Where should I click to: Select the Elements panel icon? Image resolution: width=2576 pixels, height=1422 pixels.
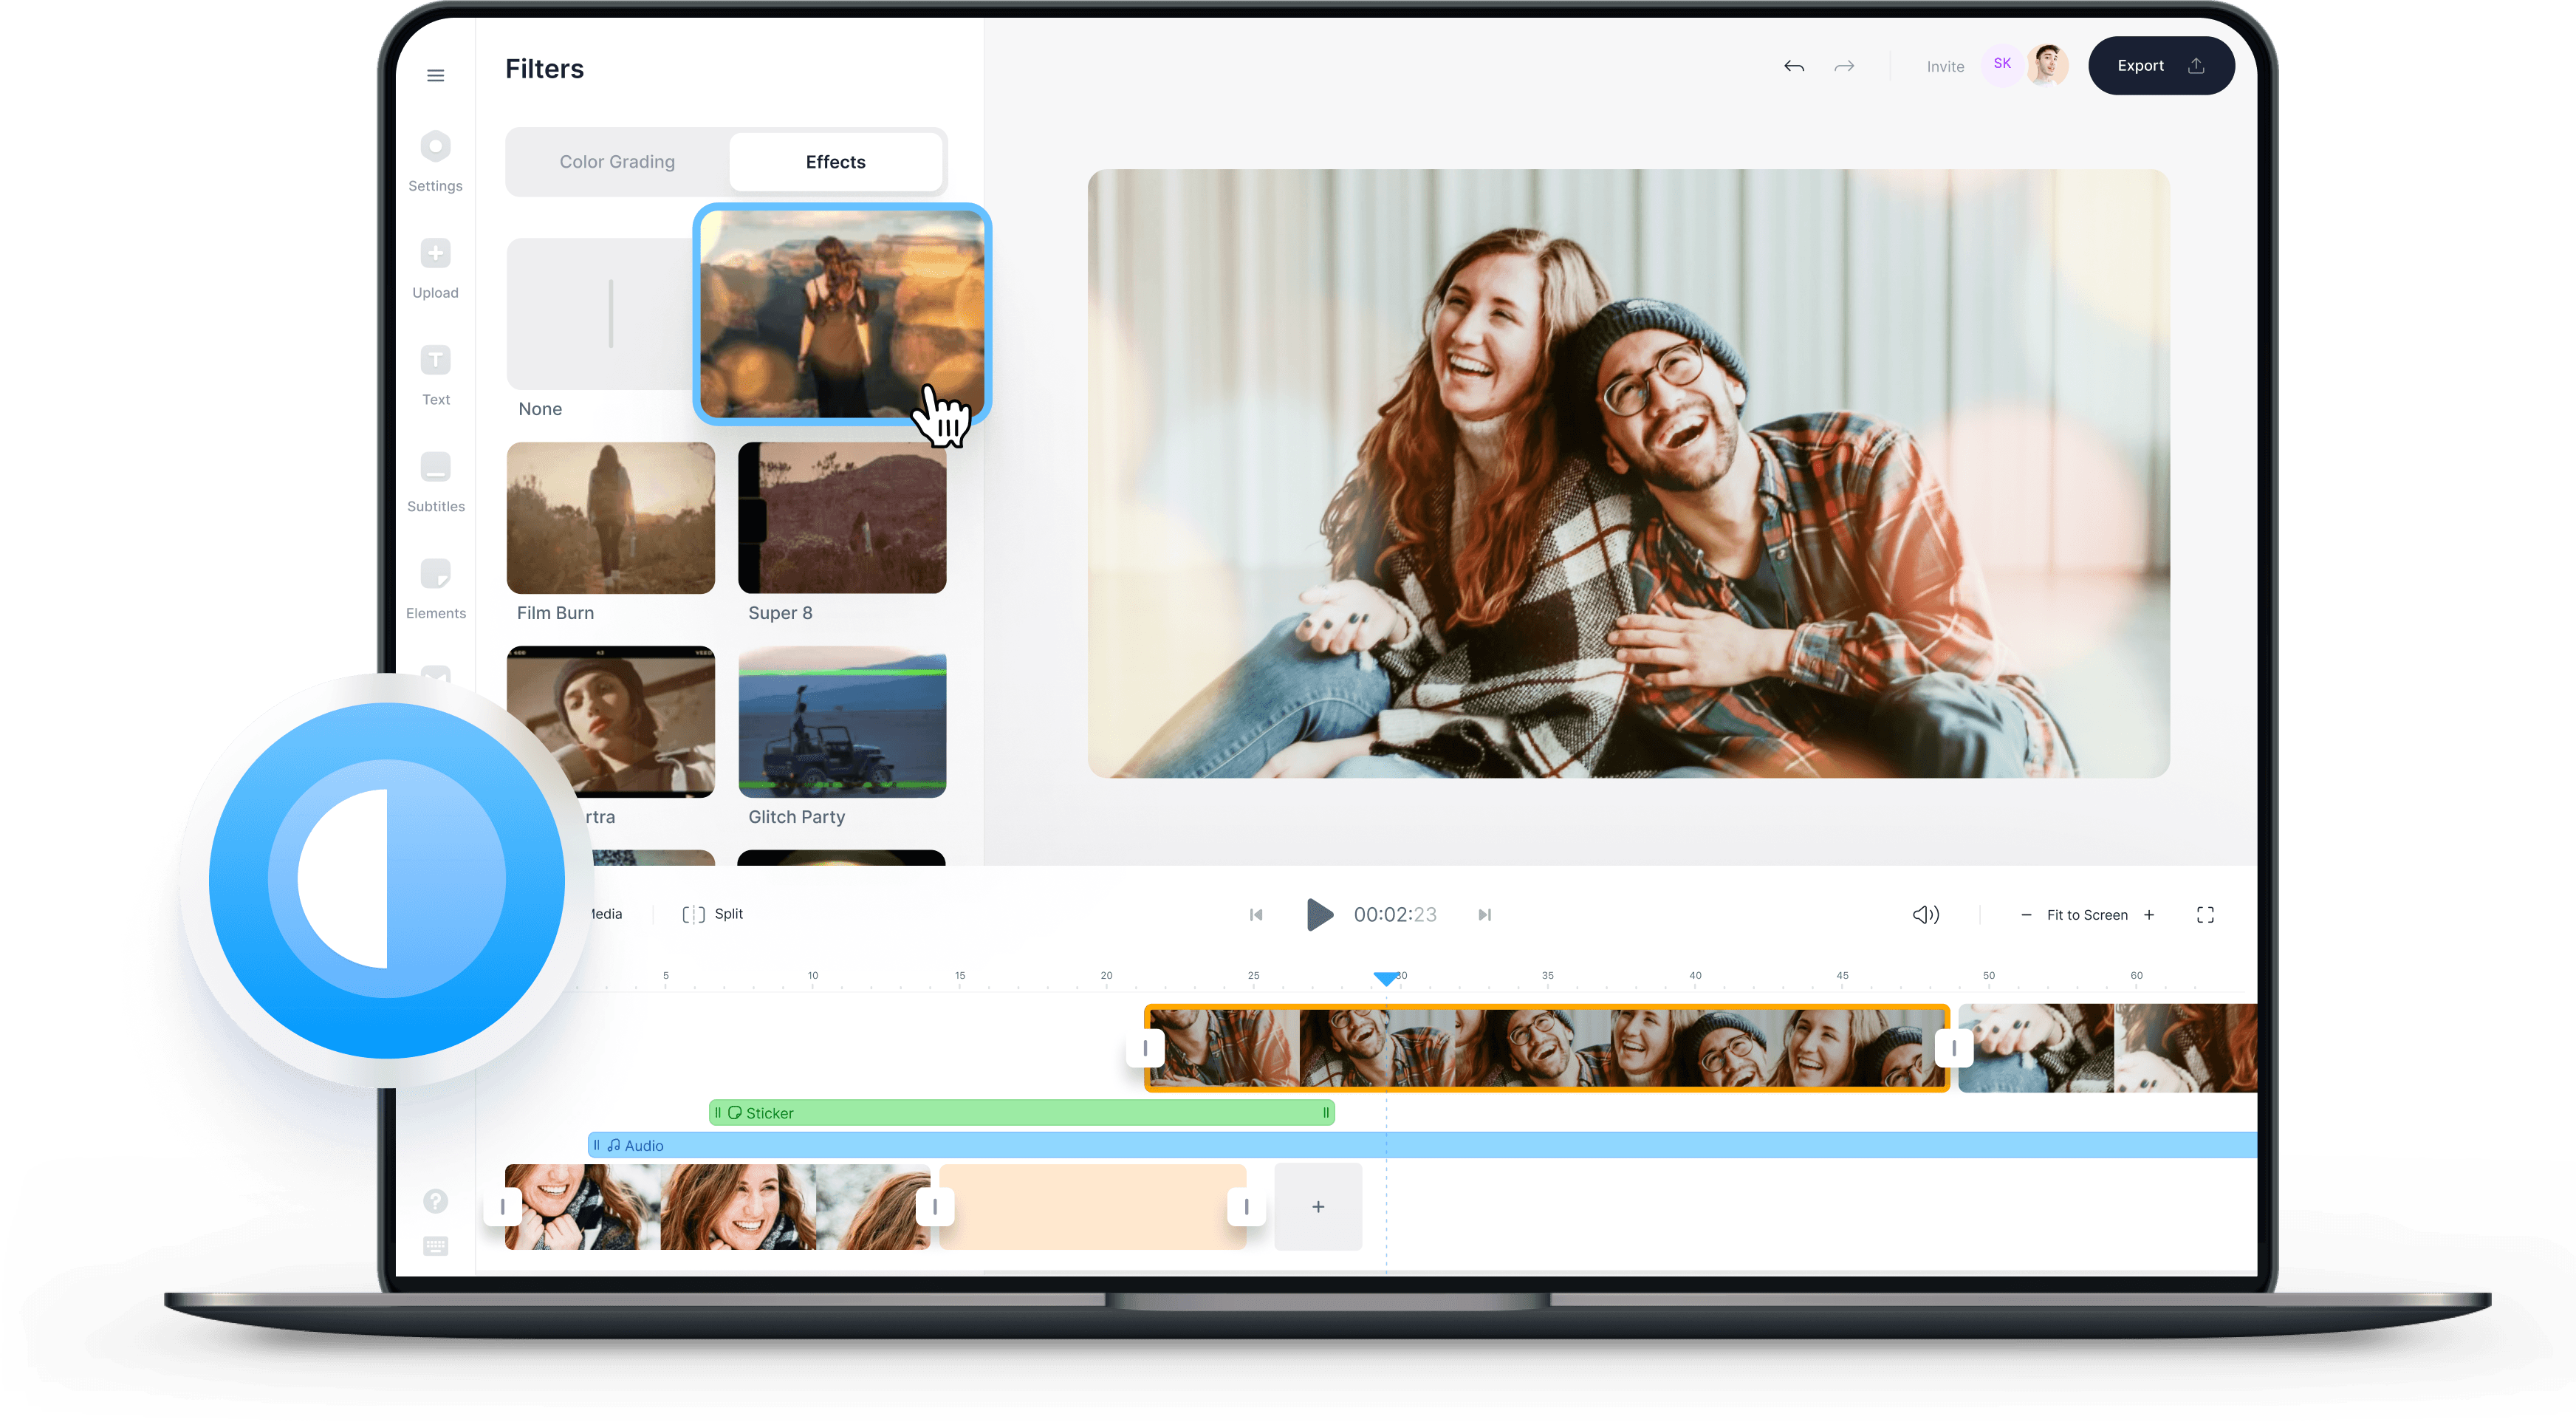click(435, 575)
